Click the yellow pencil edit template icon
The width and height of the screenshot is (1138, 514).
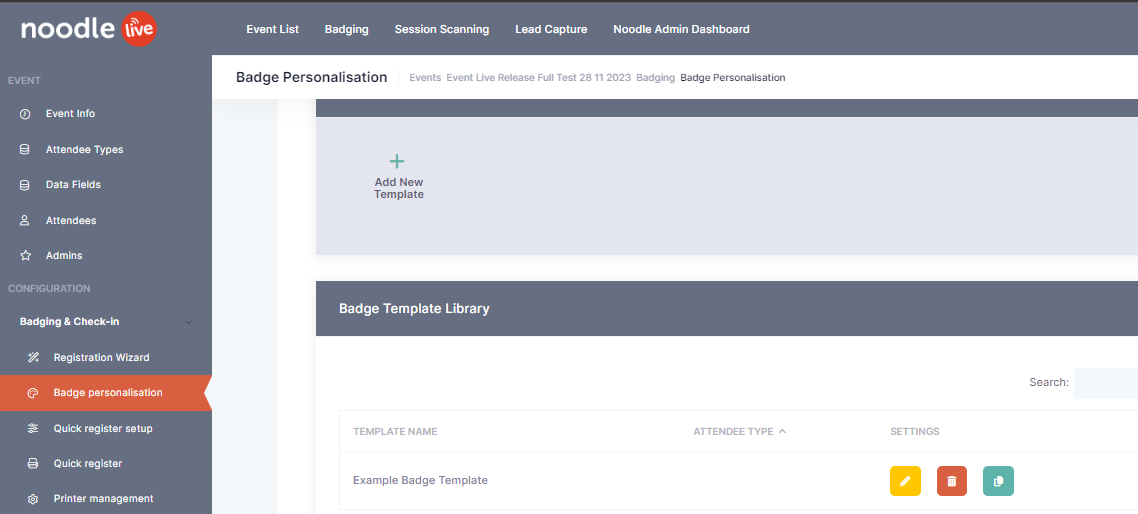point(905,481)
